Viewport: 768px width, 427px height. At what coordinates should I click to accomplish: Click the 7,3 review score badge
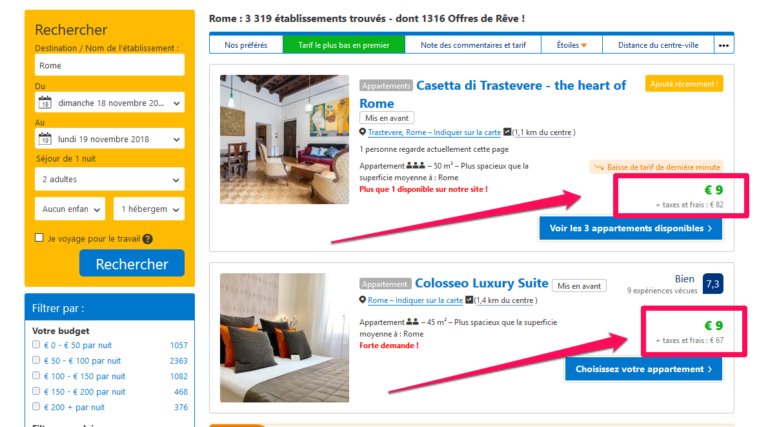click(x=713, y=284)
